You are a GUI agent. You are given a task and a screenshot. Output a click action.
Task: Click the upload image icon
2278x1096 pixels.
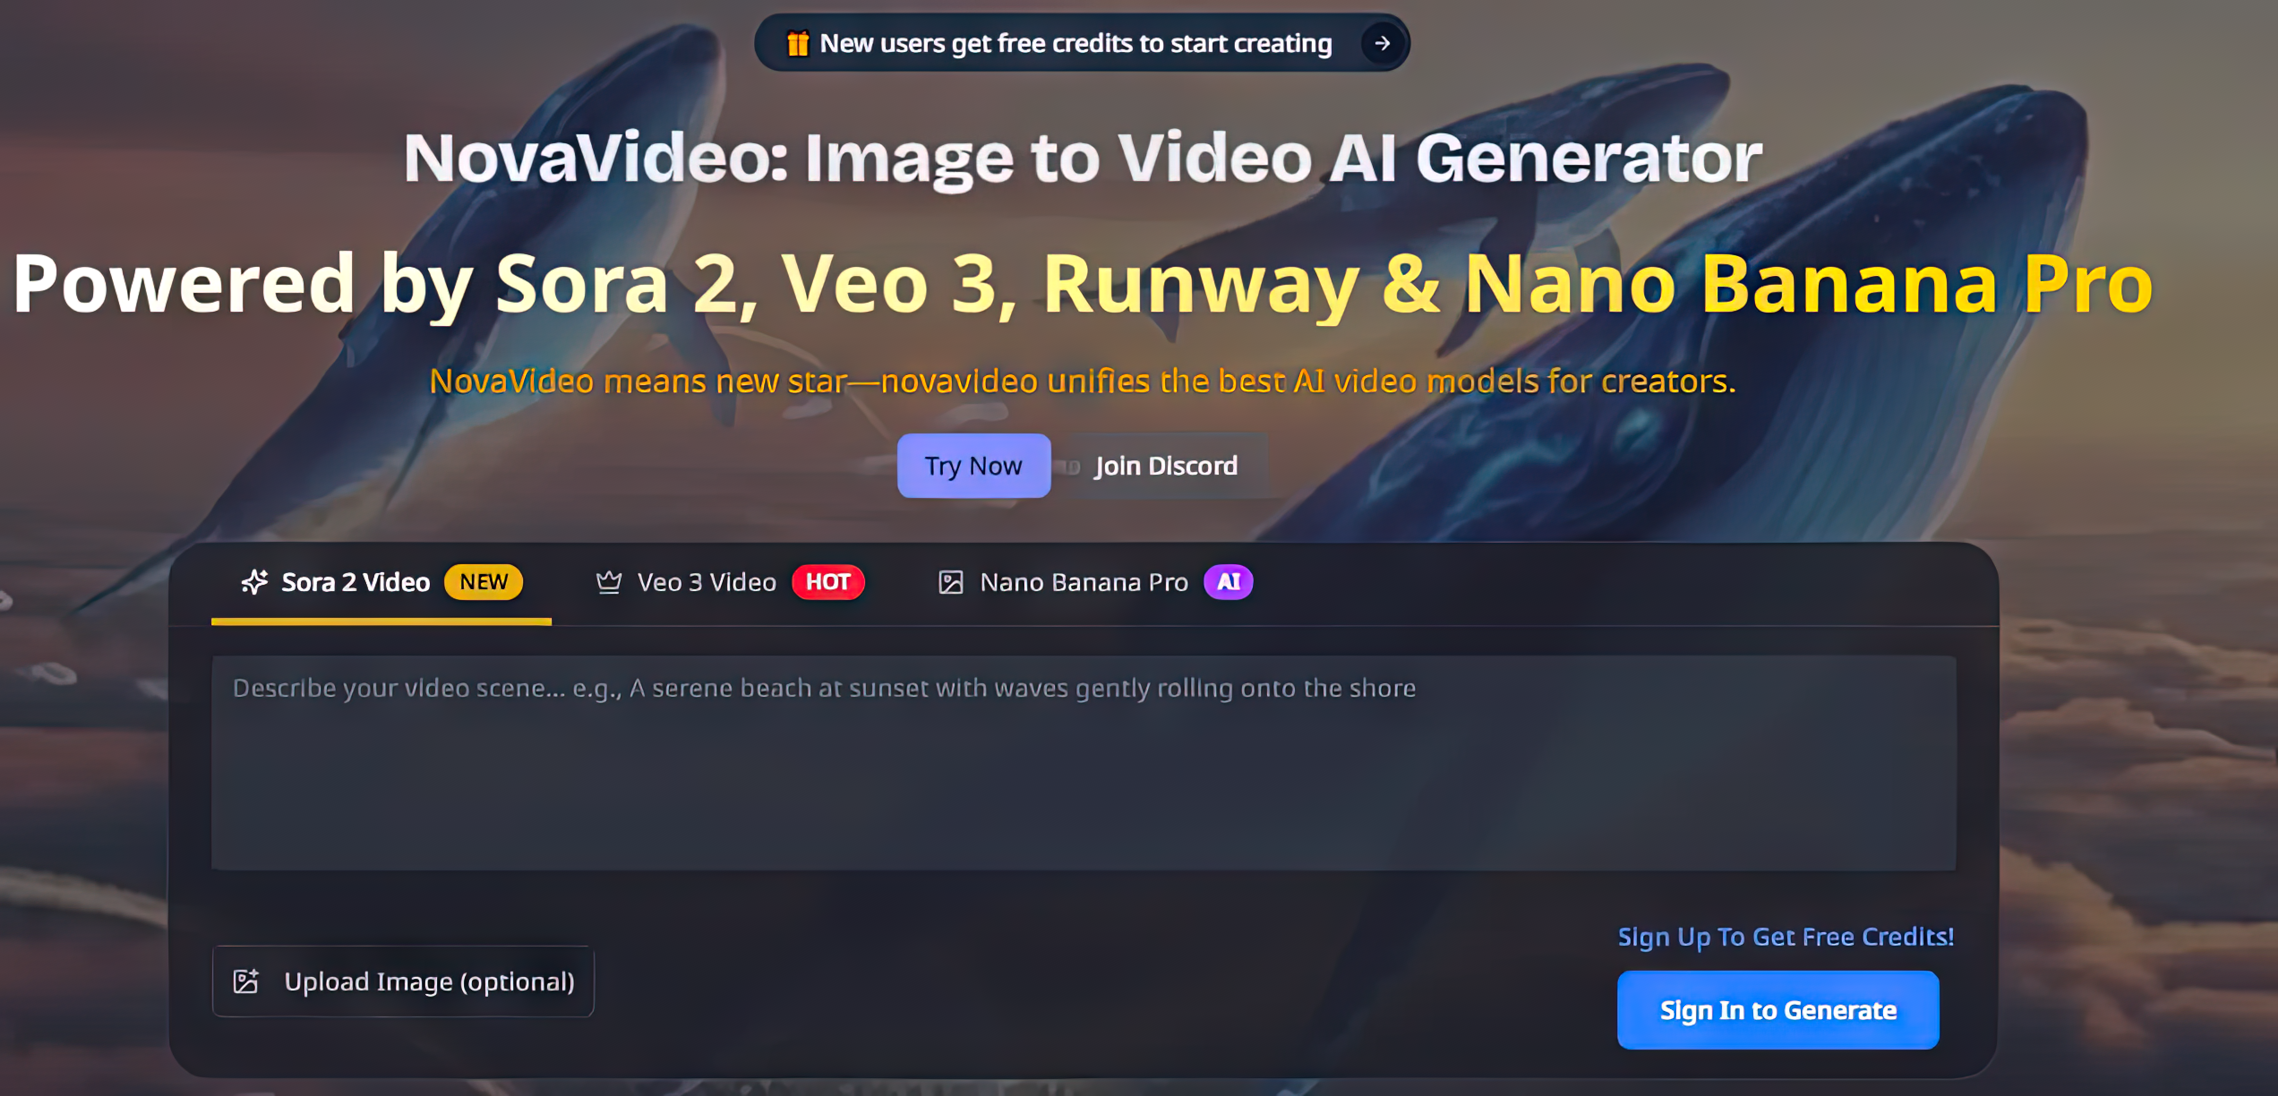(x=246, y=981)
